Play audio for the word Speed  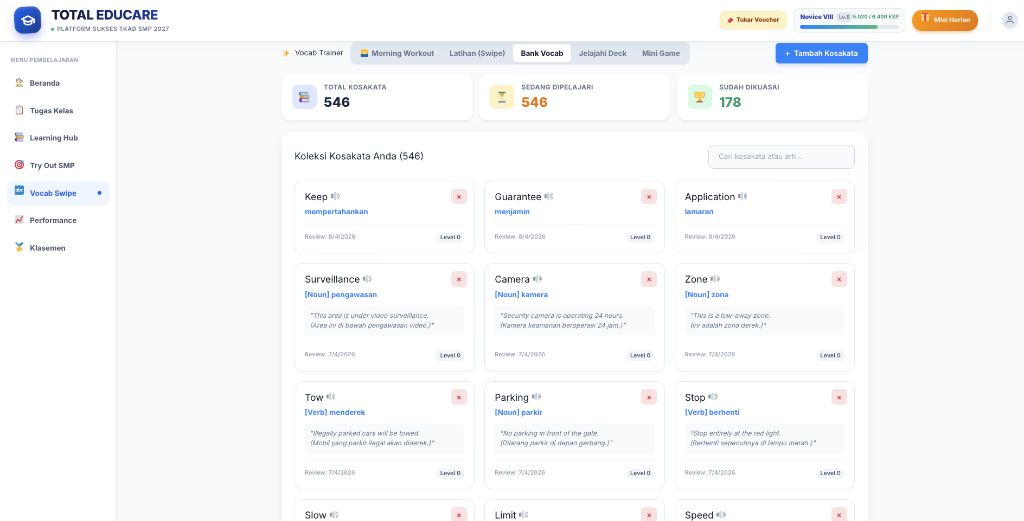(x=722, y=515)
